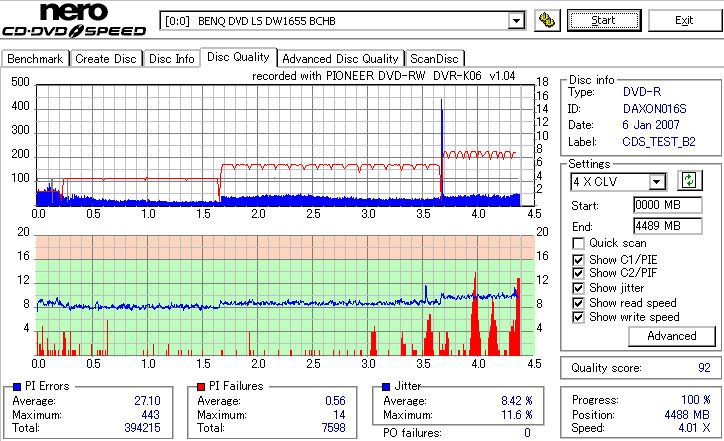Go to Advanced Disc Quality tab
Image resolution: width=724 pixels, height=441 pixels.
(340, 59)
